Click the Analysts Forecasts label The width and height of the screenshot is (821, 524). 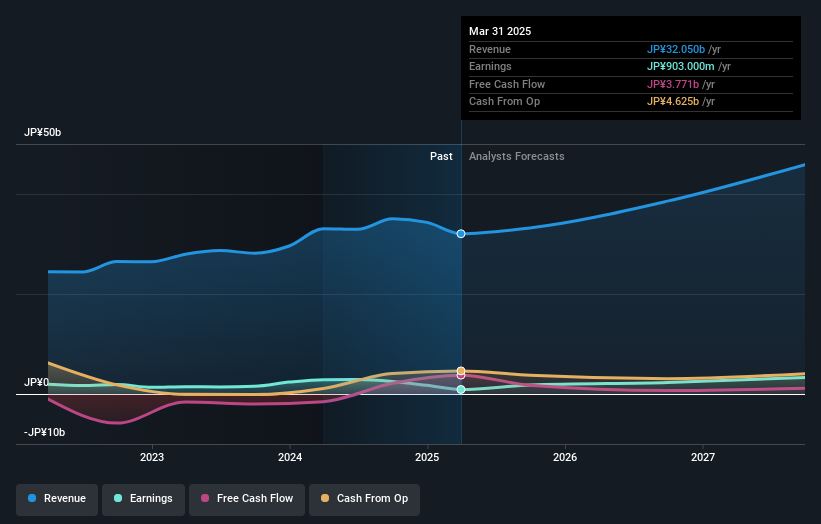pos(516,157)
